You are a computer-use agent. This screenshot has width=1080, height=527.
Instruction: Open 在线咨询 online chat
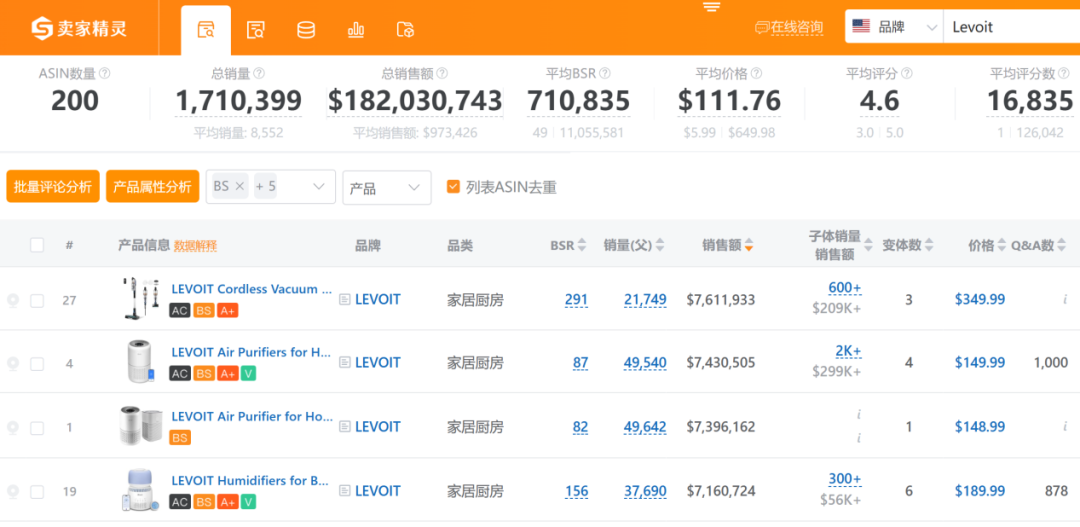pos(789,28)
